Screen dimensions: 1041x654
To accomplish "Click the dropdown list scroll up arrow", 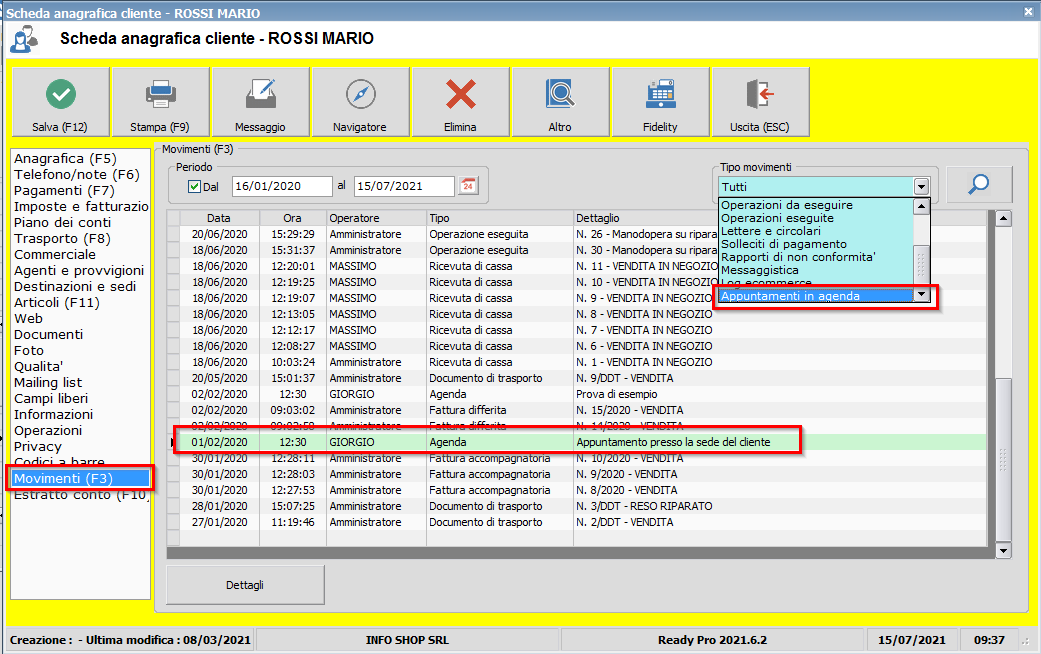I will pos(921,206).
